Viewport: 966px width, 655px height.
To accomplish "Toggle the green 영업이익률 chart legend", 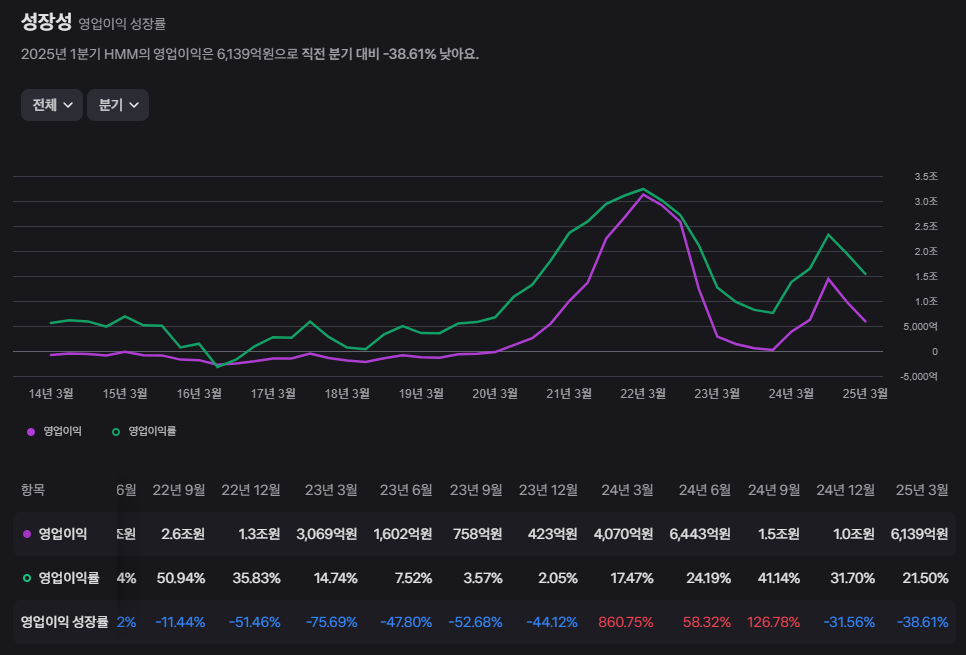I will 144,431.
